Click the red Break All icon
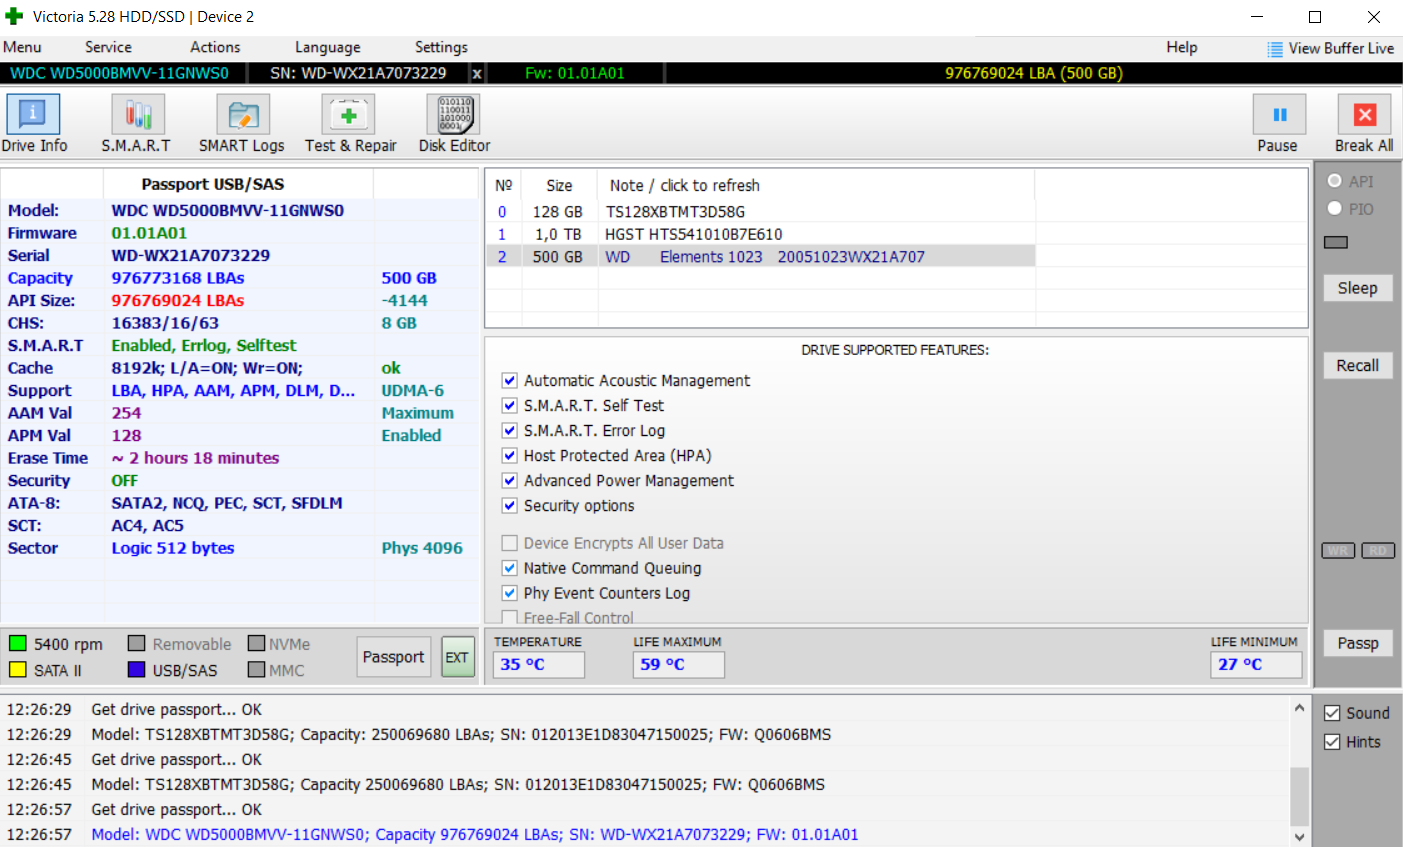This screenshot has width=1403, height=847. point(1365,114)
